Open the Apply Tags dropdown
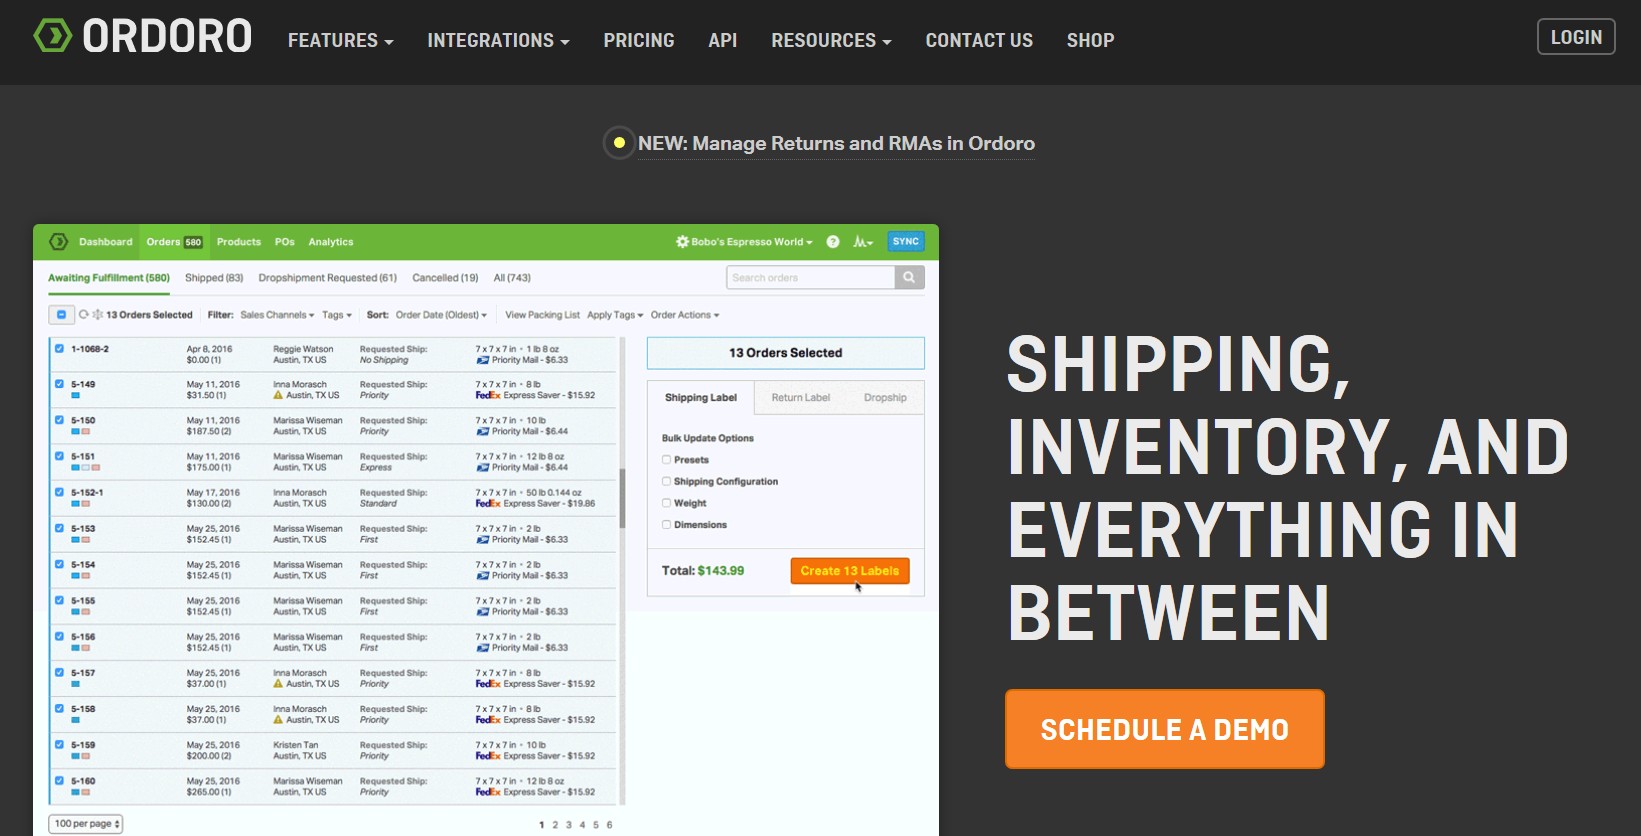Viewport: 1641px width, 836px height. click(615, 315)
